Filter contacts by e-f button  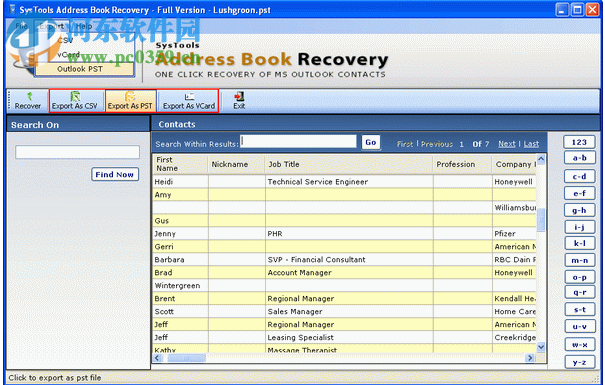[579, 193]
